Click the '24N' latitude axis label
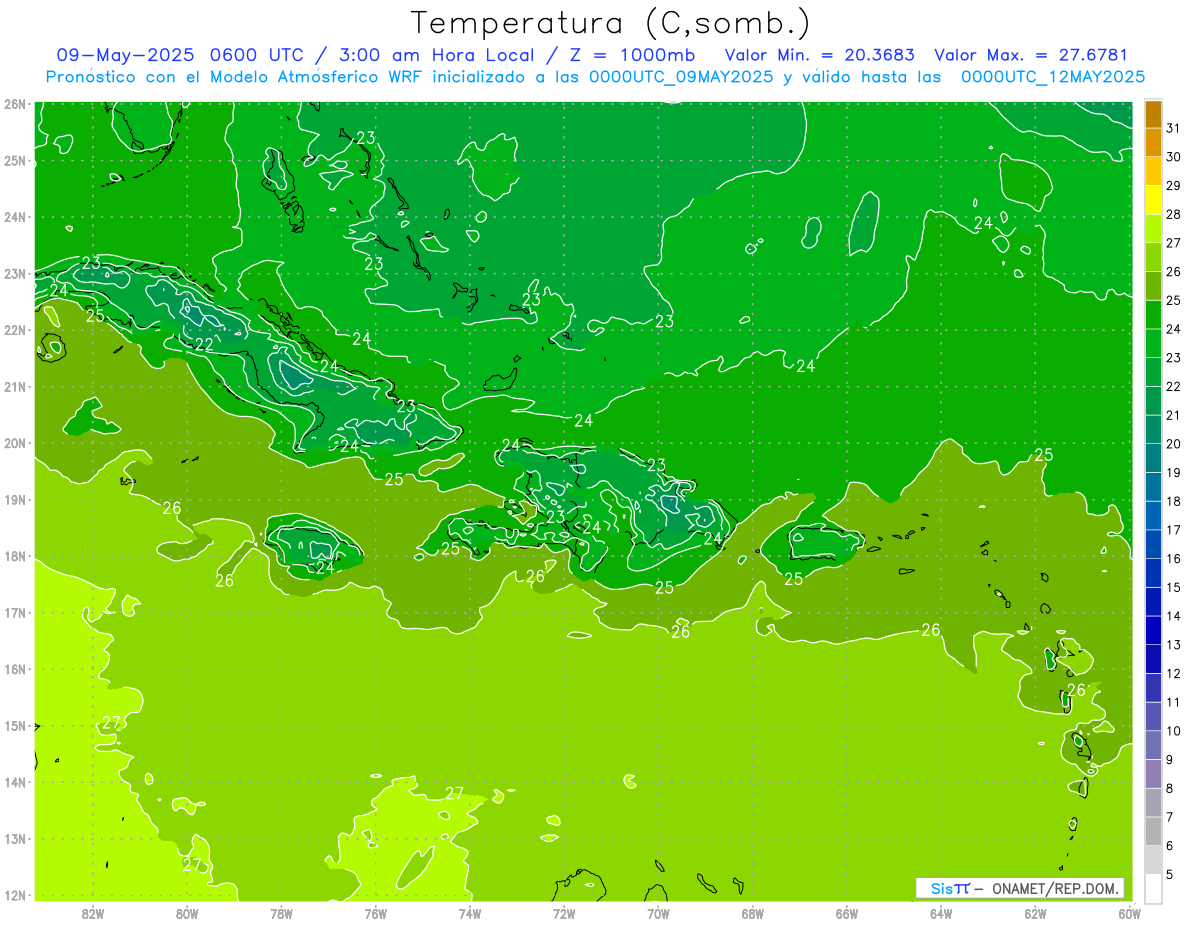Screen dimensions: 1200x927 14,217
